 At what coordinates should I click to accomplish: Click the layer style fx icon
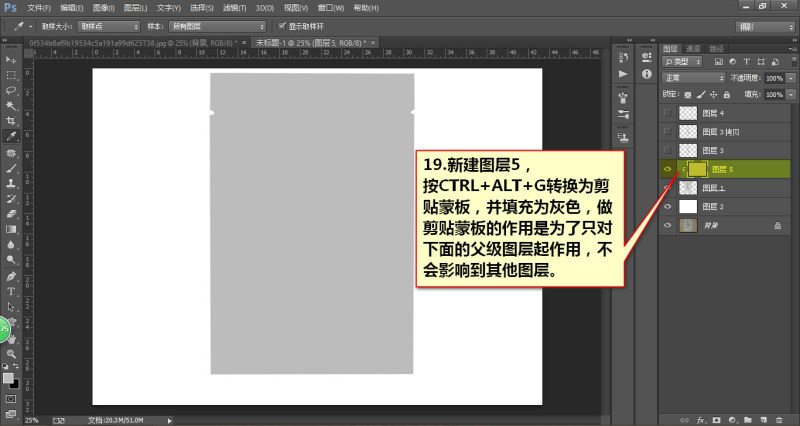[701, 420]
